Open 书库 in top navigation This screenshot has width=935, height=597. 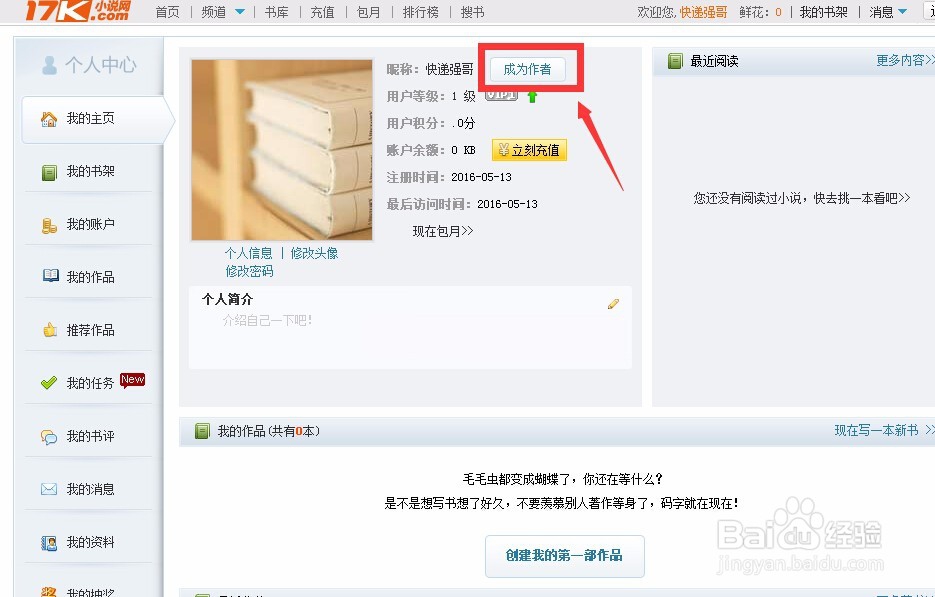[x=277, y=12]
